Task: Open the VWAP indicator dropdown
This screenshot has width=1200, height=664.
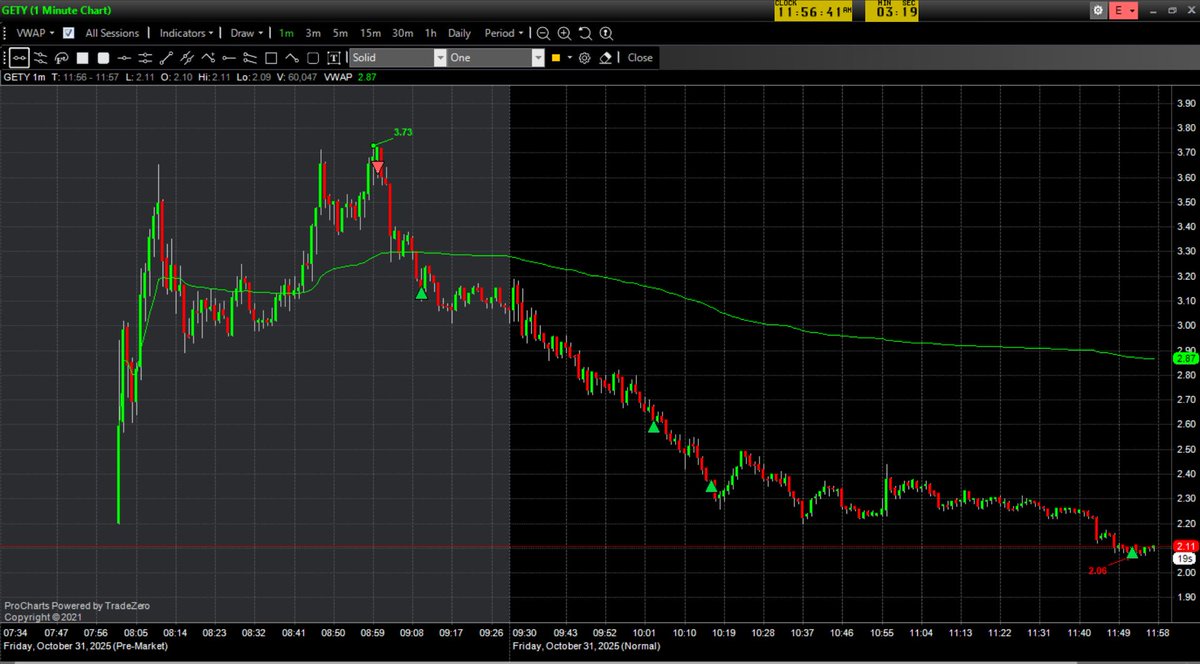Action: click(x=33, y=33)
